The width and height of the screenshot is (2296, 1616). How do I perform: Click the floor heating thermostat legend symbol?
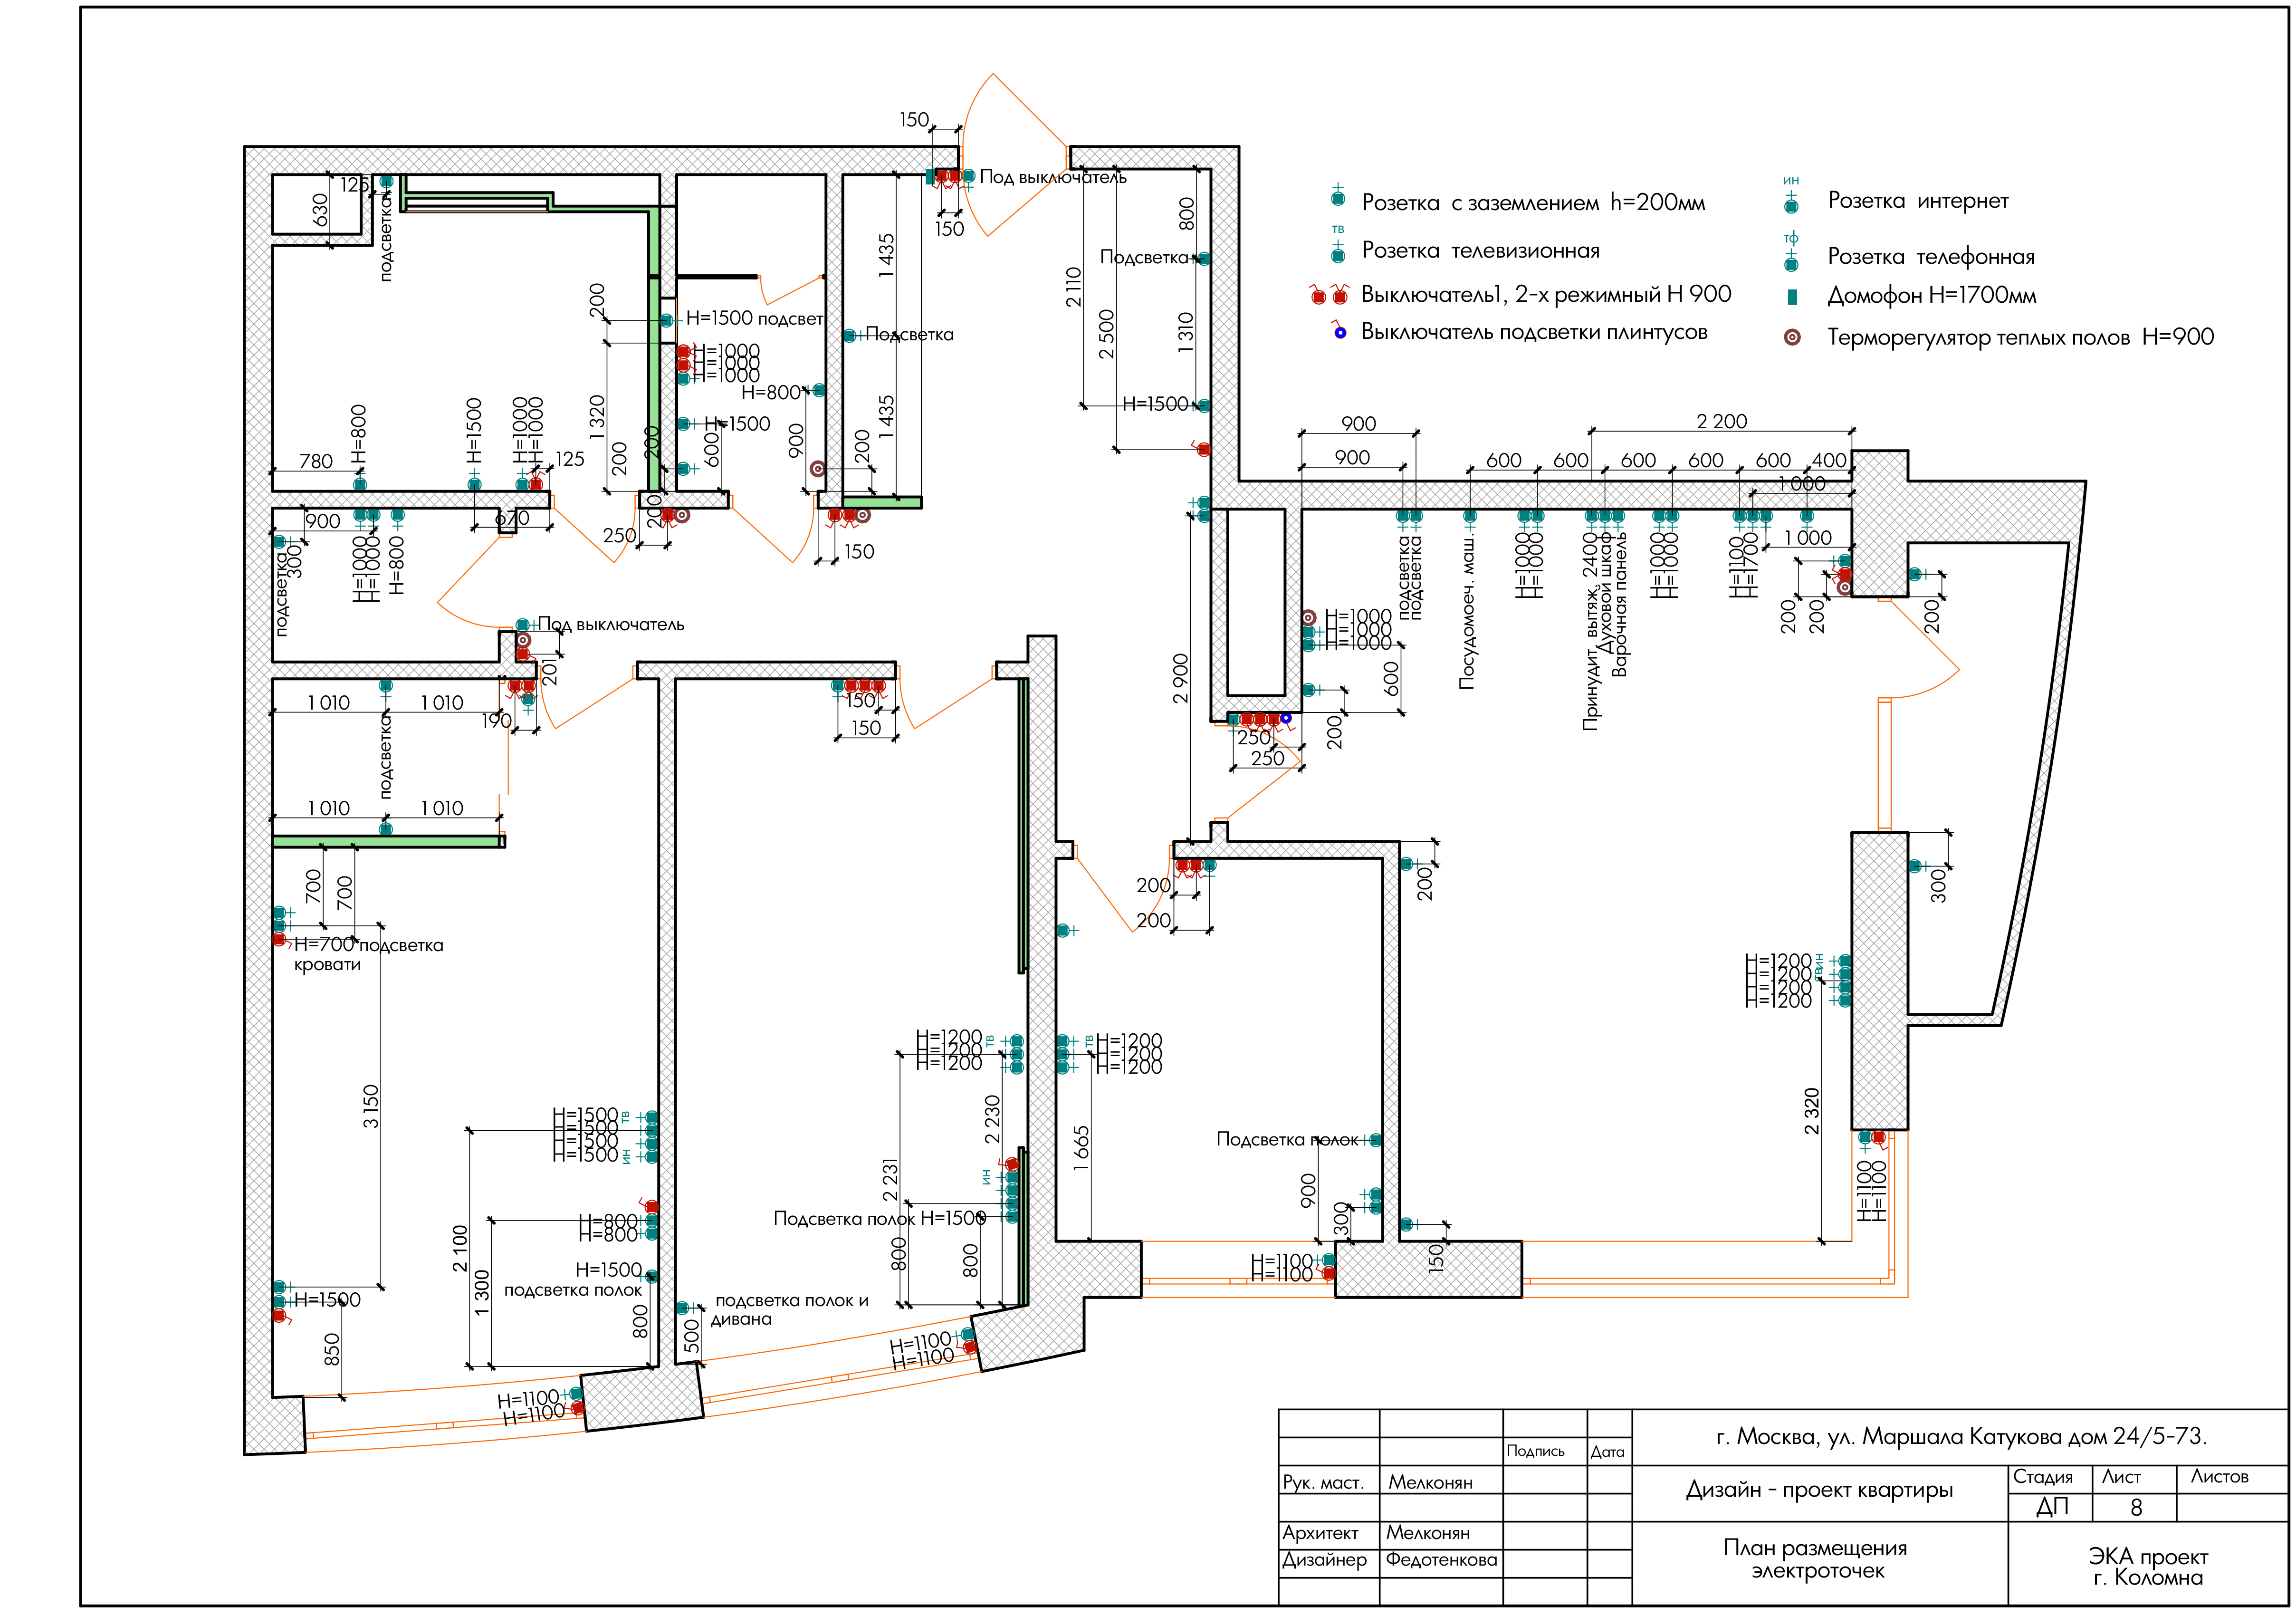pyautogui.click(x=1792, y=337)
